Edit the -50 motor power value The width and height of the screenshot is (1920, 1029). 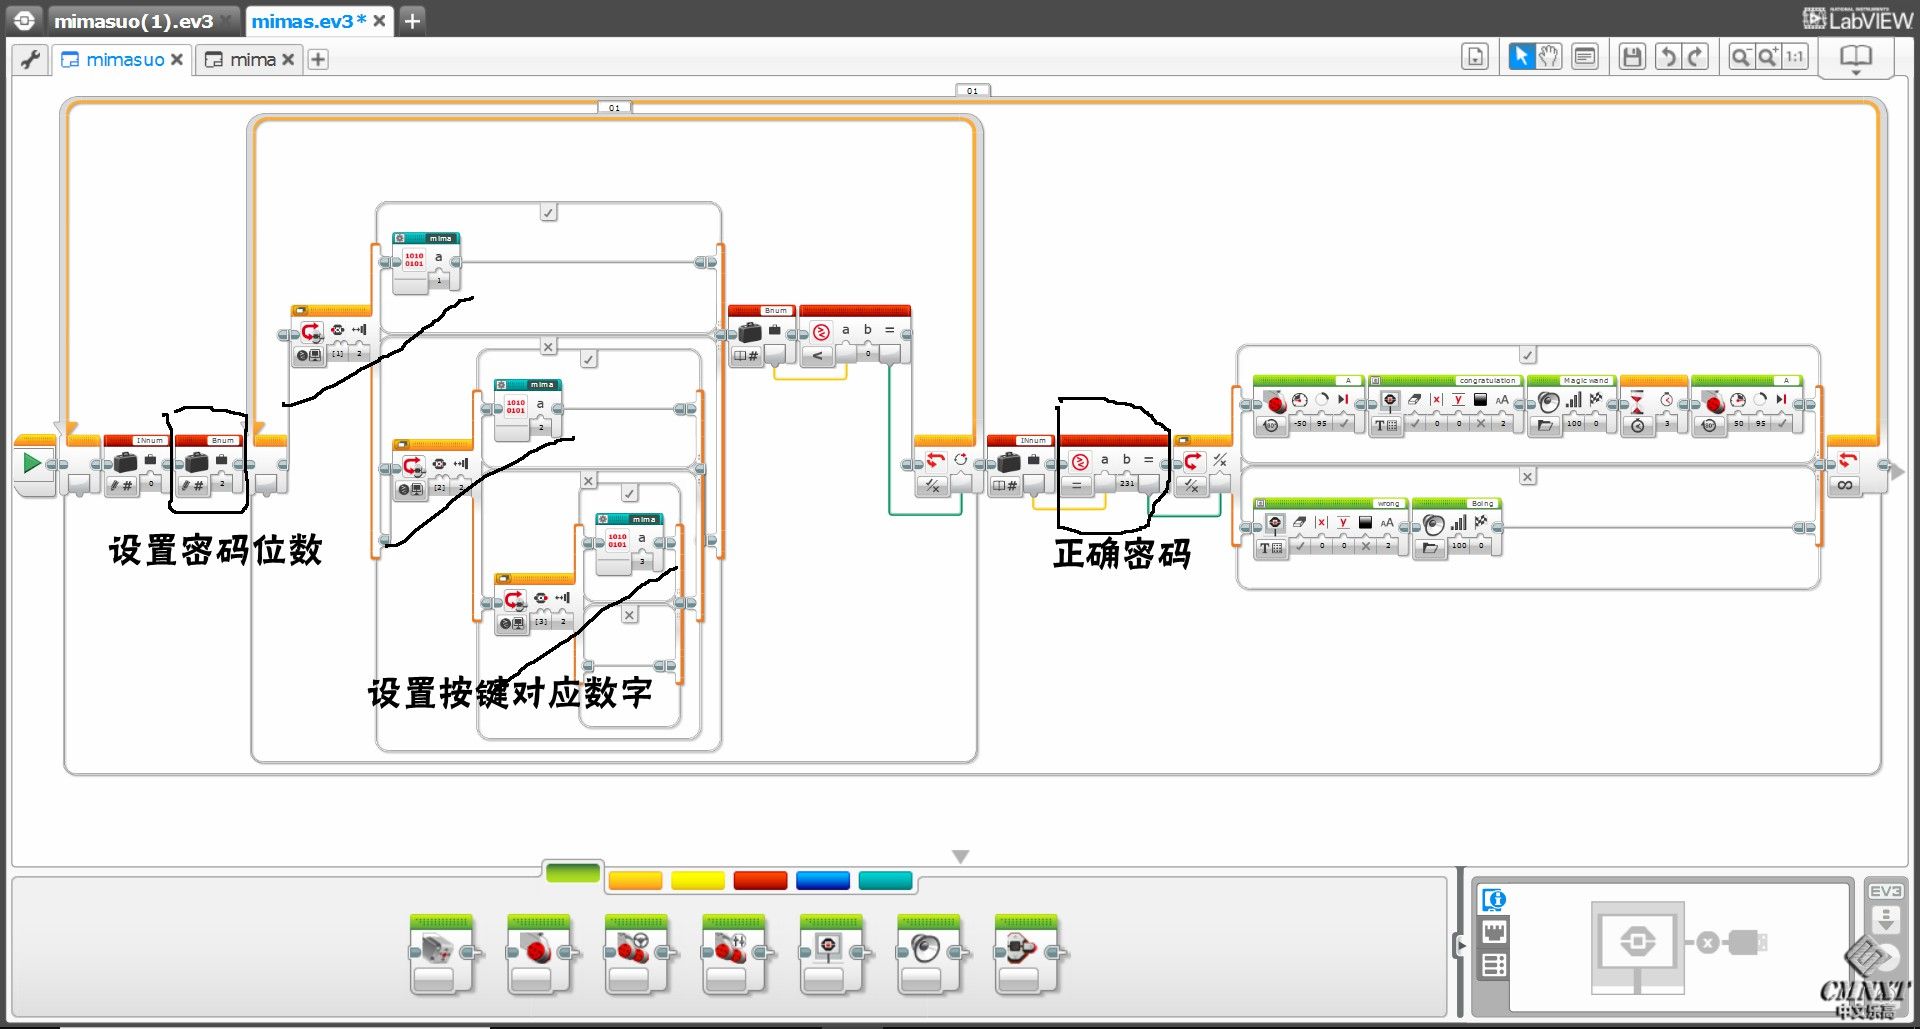tap(1300, 424)
